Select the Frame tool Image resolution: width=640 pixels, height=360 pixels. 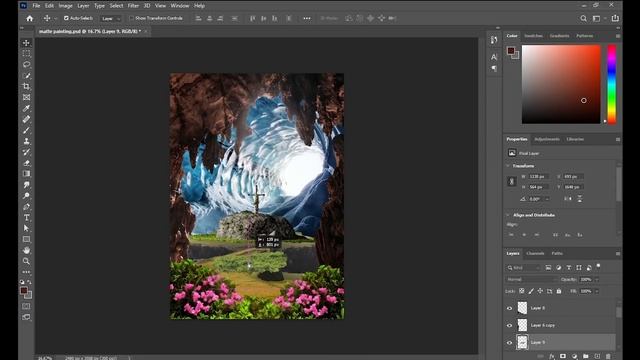click(x=27, y=98)
